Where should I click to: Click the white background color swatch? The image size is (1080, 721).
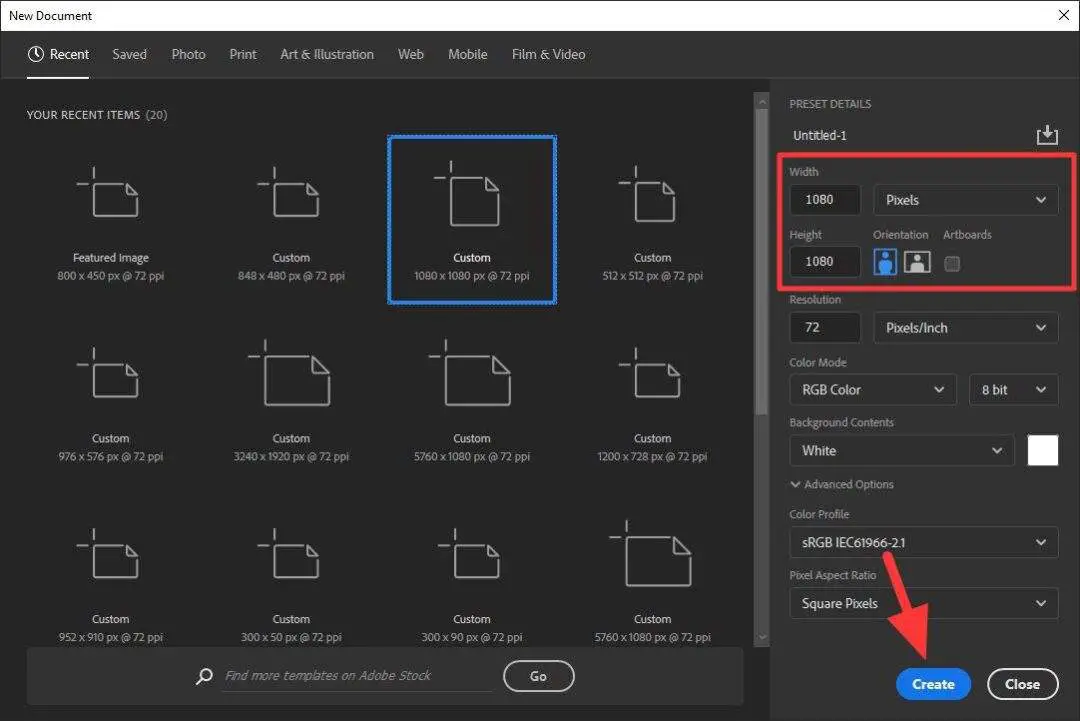[x=1042, y=450]
